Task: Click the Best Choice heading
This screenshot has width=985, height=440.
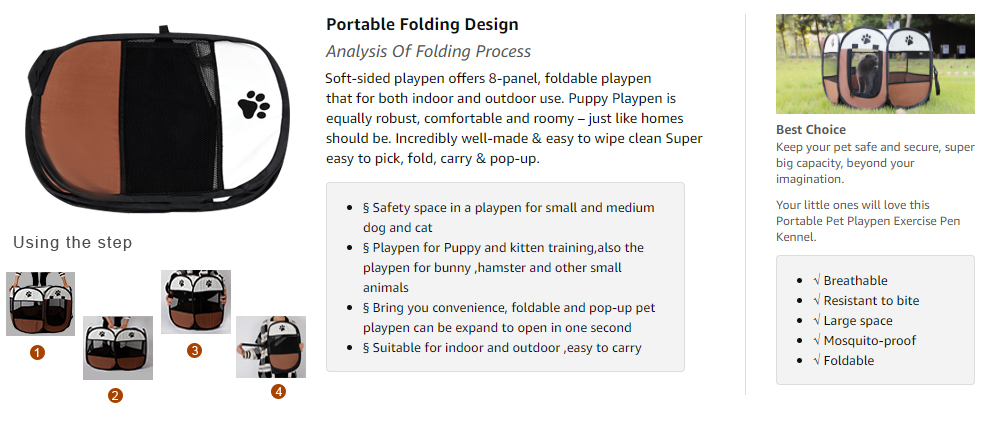Action: click(x=811, y=129)
